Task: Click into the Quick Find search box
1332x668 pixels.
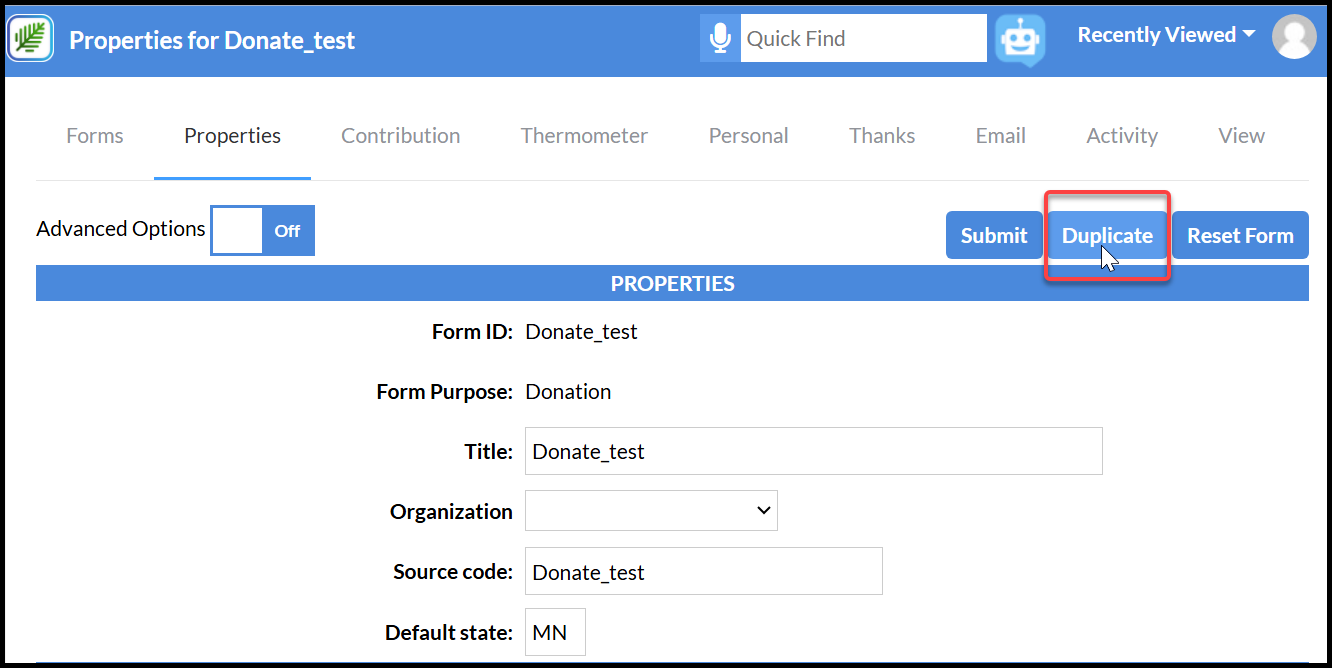Action: [864, 38]
